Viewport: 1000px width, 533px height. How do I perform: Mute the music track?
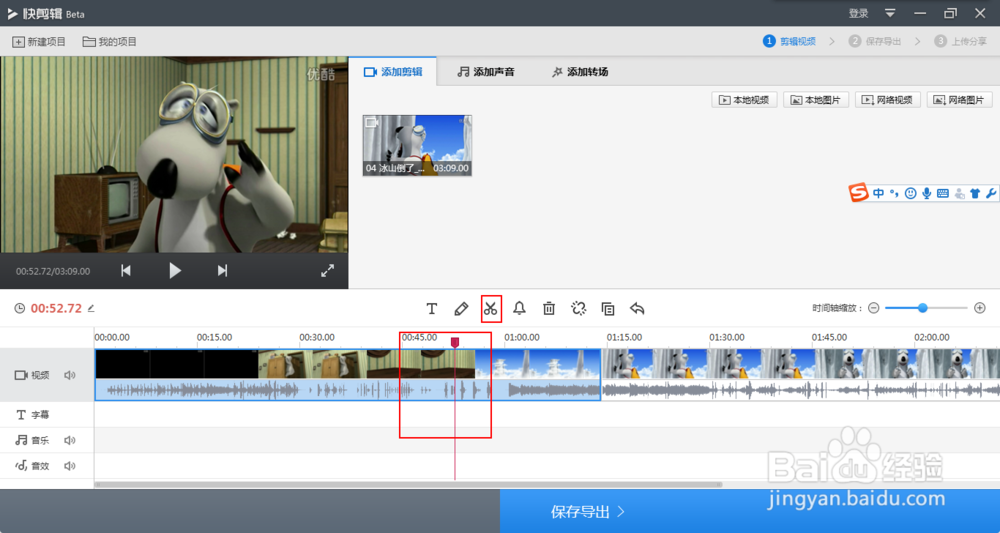70,441
